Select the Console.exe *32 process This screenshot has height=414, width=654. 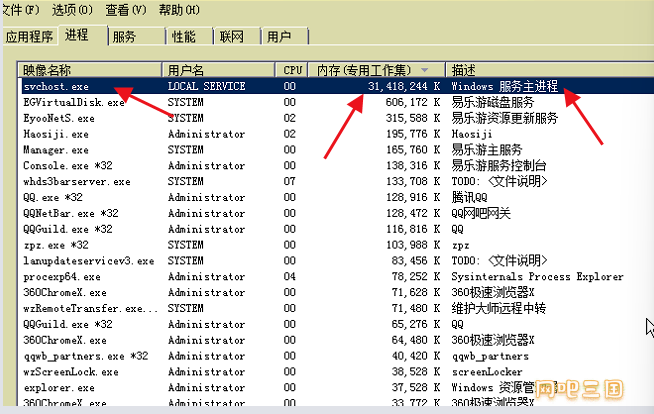point(68,166)
